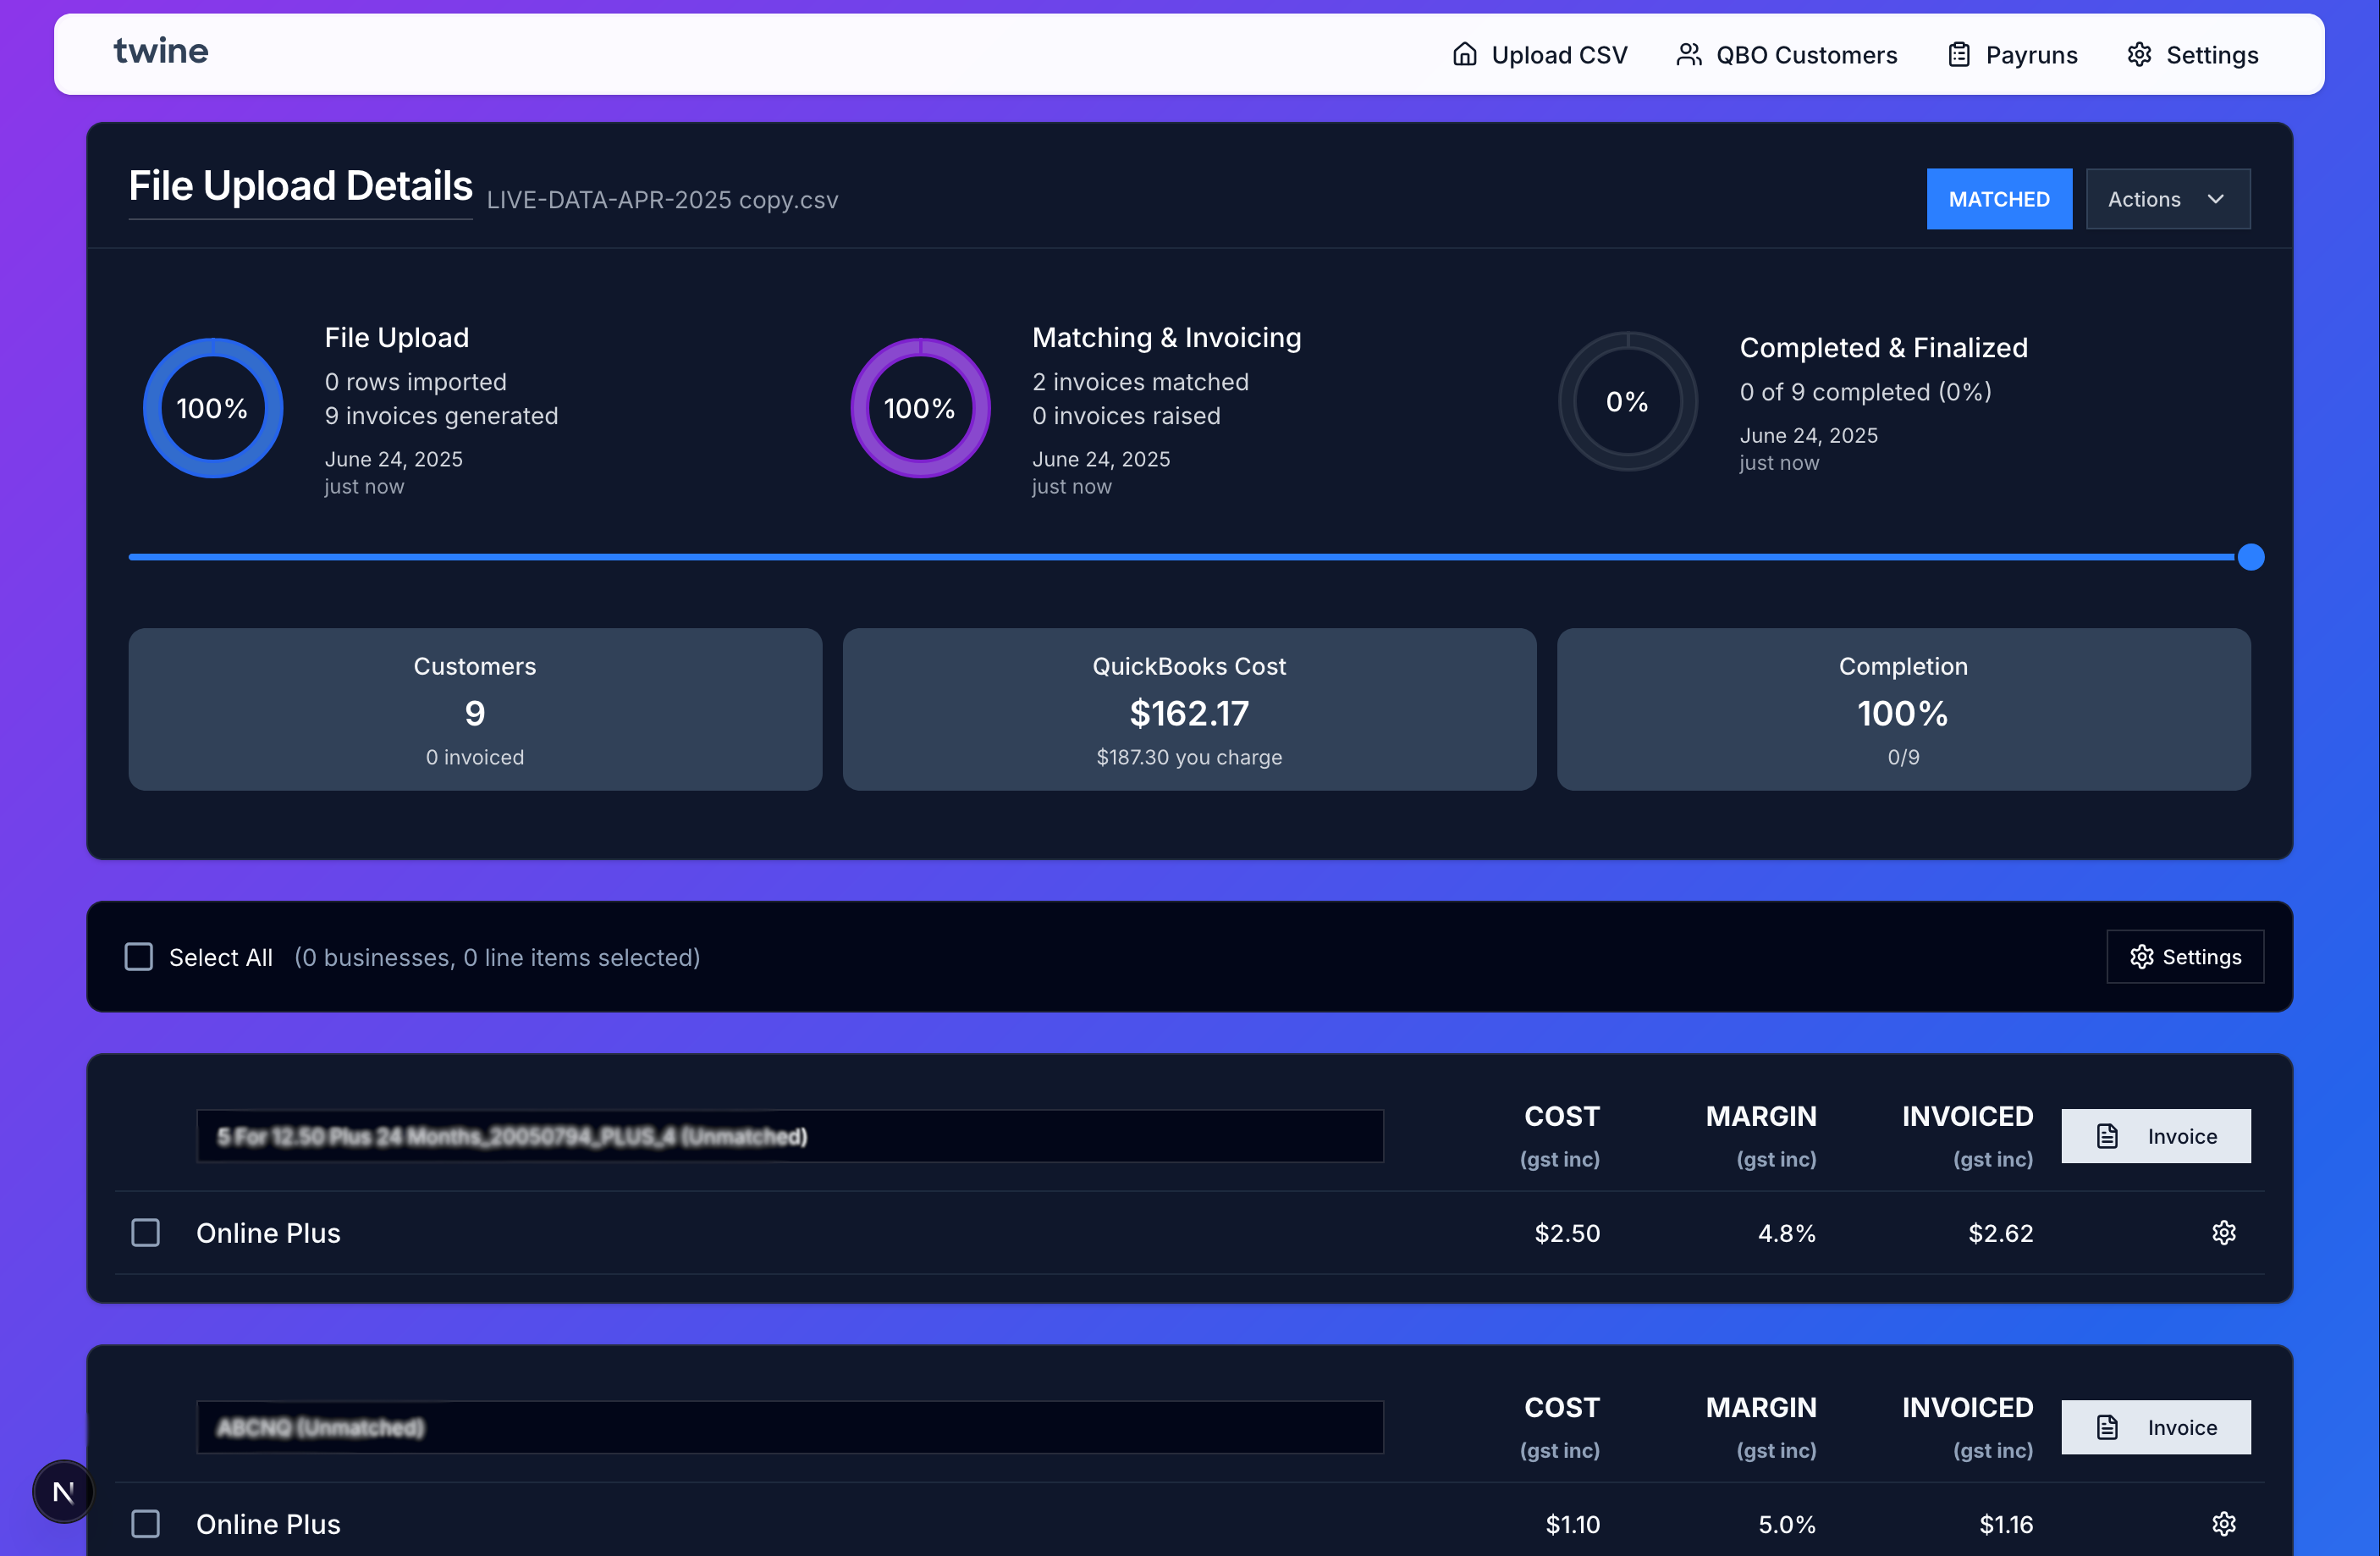The image size is (2380, 1556).
Task: Click the QBO Customers people icon
Action: (1688, 54)
